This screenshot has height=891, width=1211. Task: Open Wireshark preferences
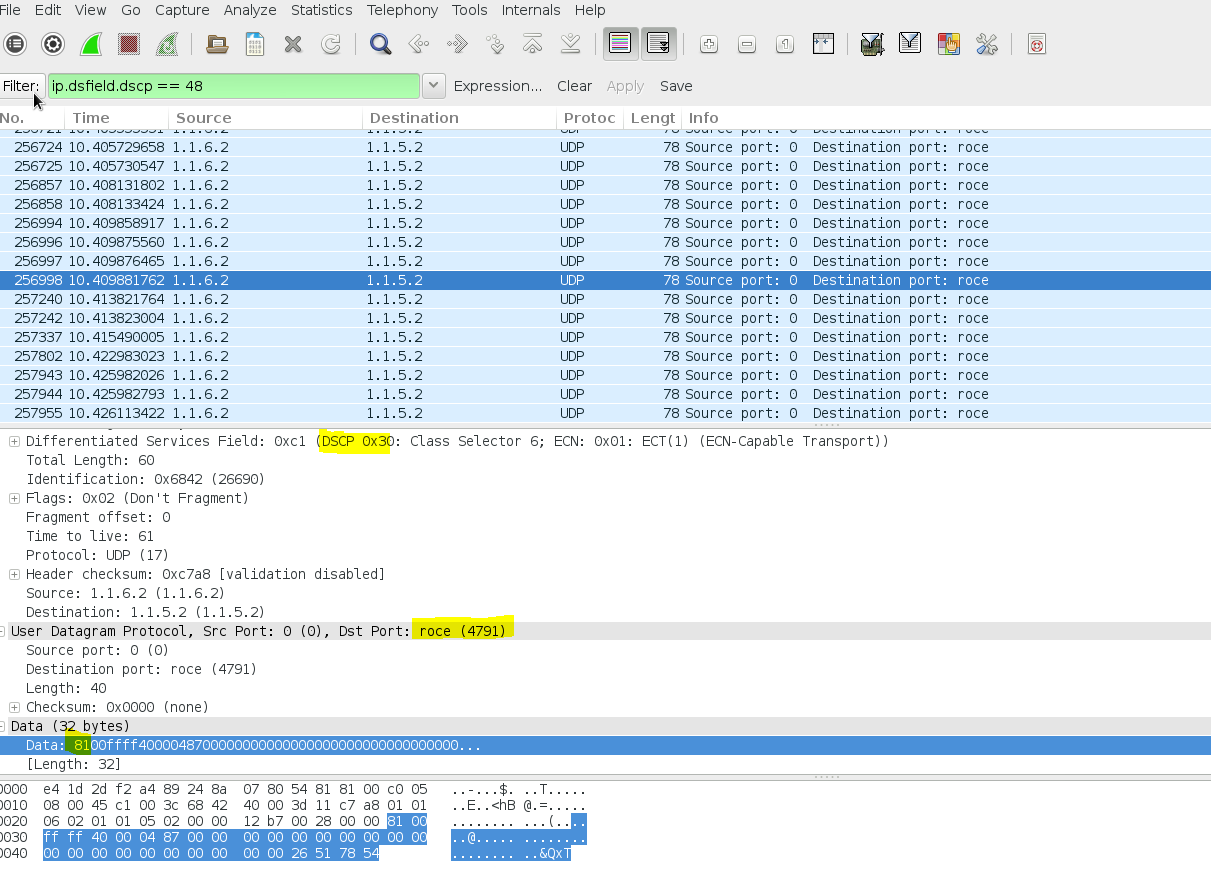coord(985,44)
